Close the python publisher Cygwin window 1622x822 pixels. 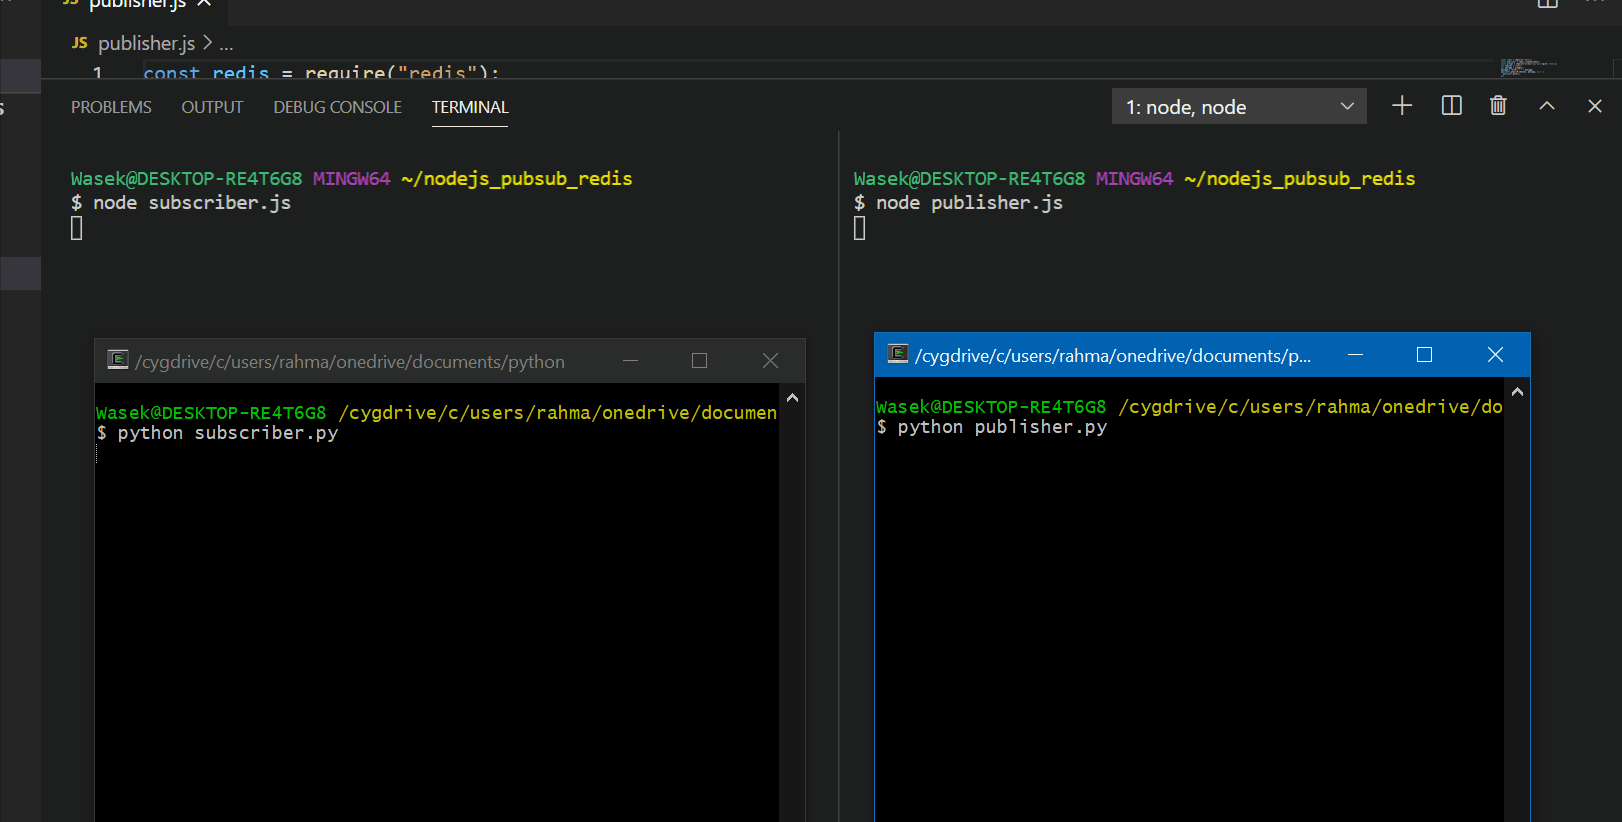(1495, 355)
